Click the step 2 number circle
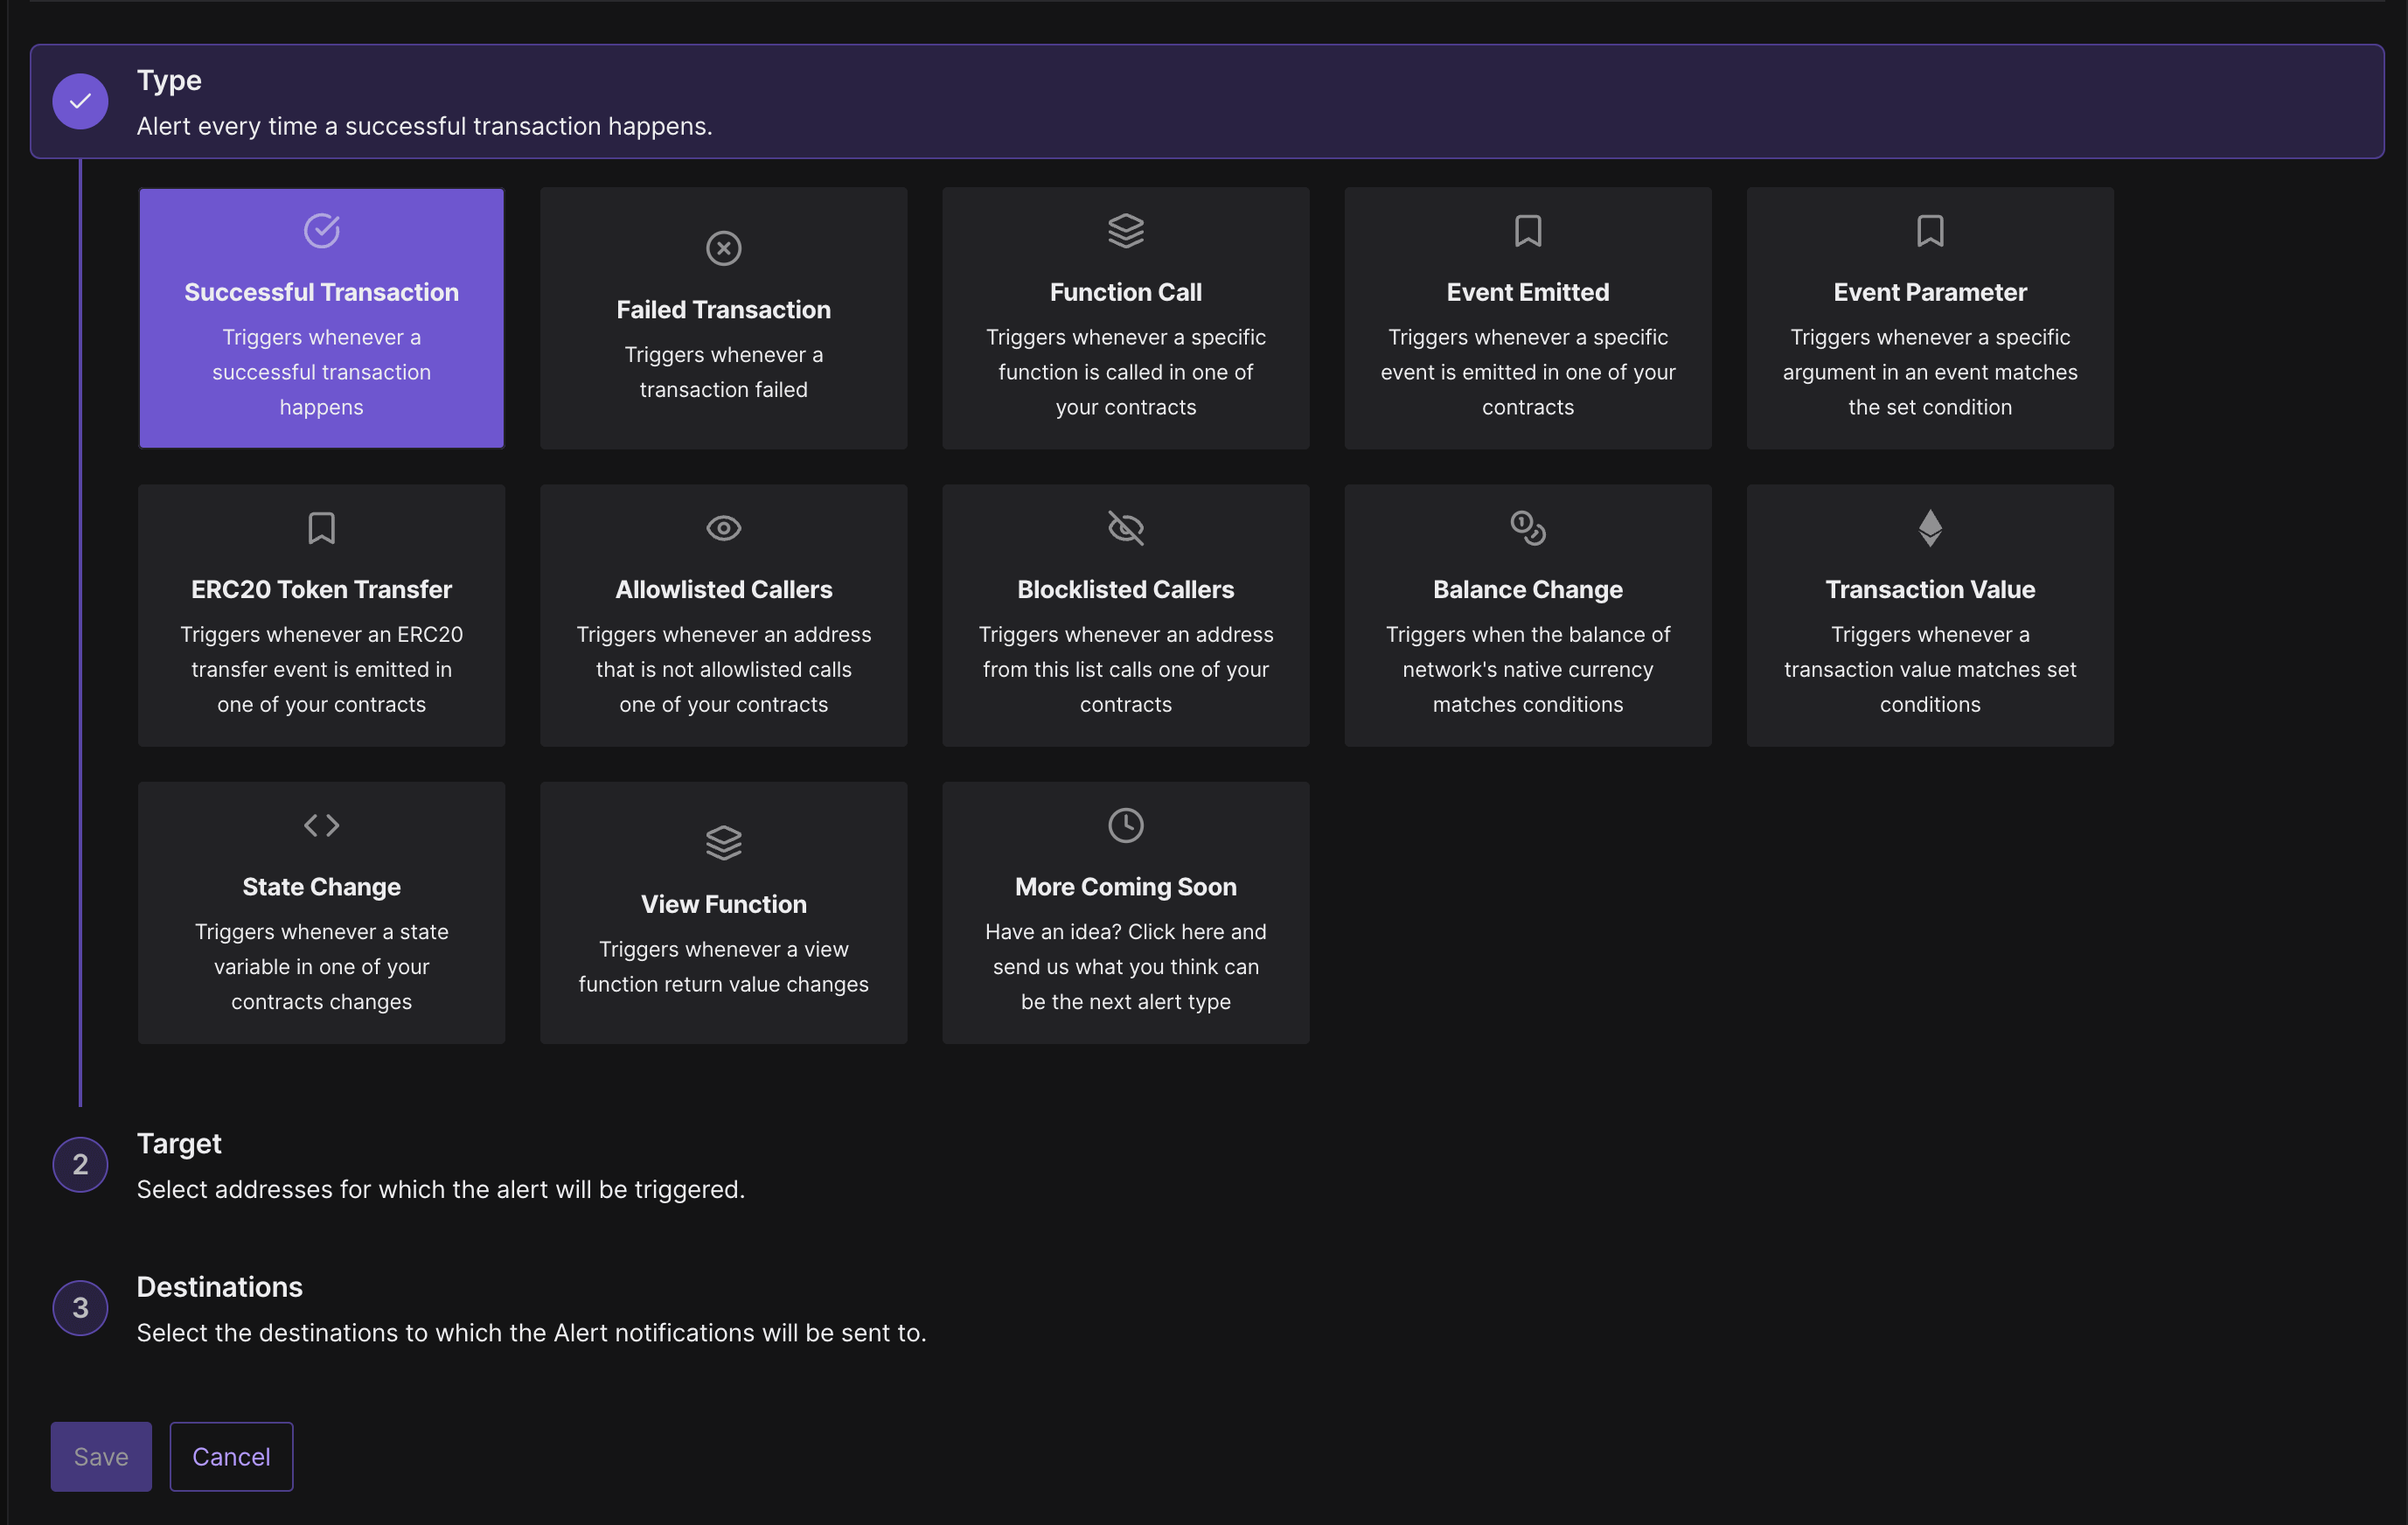The image size is (2408, 1525). point(80,1164)
